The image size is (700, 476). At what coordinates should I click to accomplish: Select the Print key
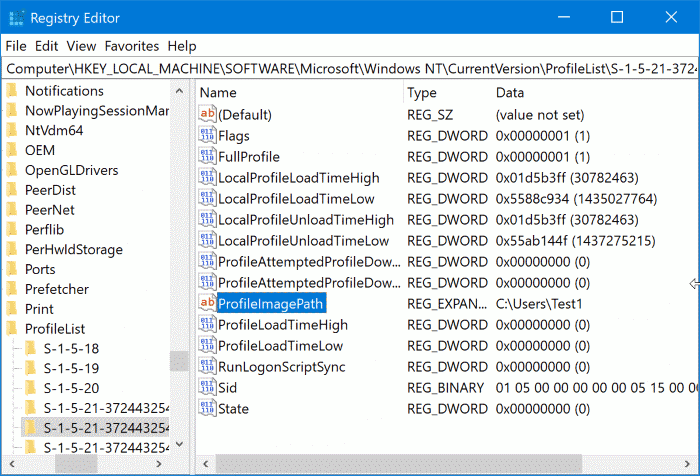(39, 309)
